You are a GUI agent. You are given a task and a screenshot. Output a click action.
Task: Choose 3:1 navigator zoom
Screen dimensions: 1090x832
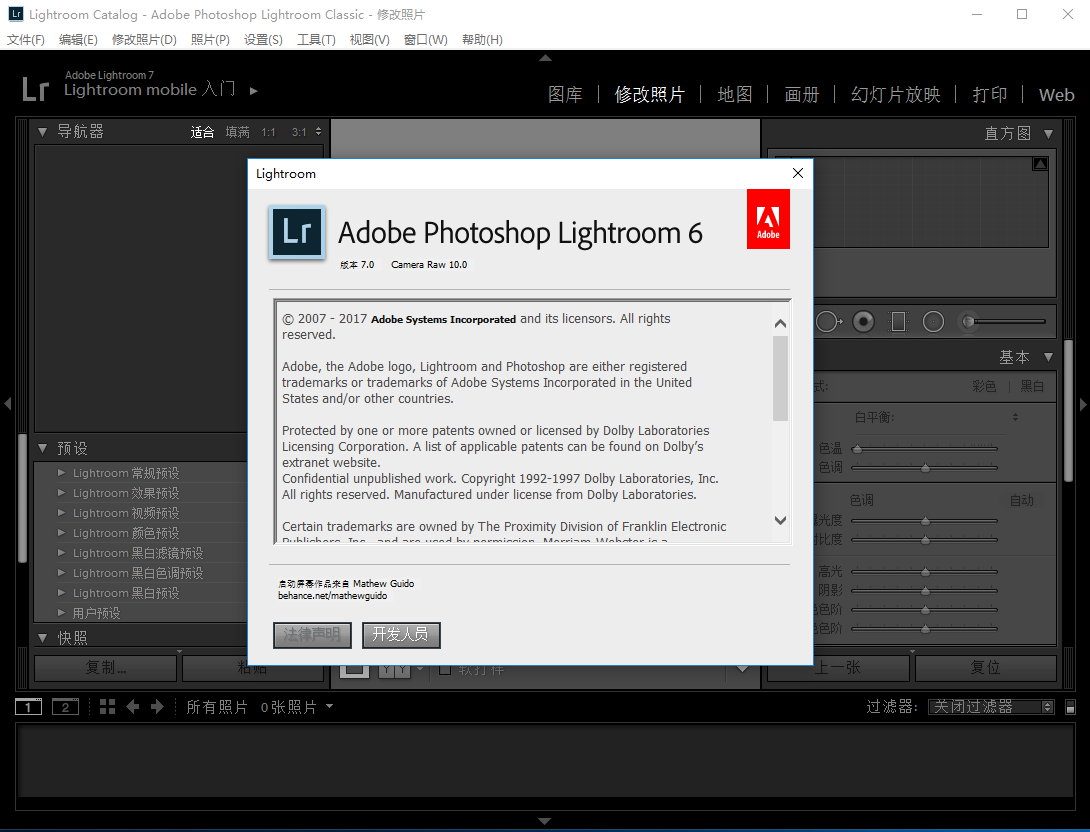click(299, 132)
